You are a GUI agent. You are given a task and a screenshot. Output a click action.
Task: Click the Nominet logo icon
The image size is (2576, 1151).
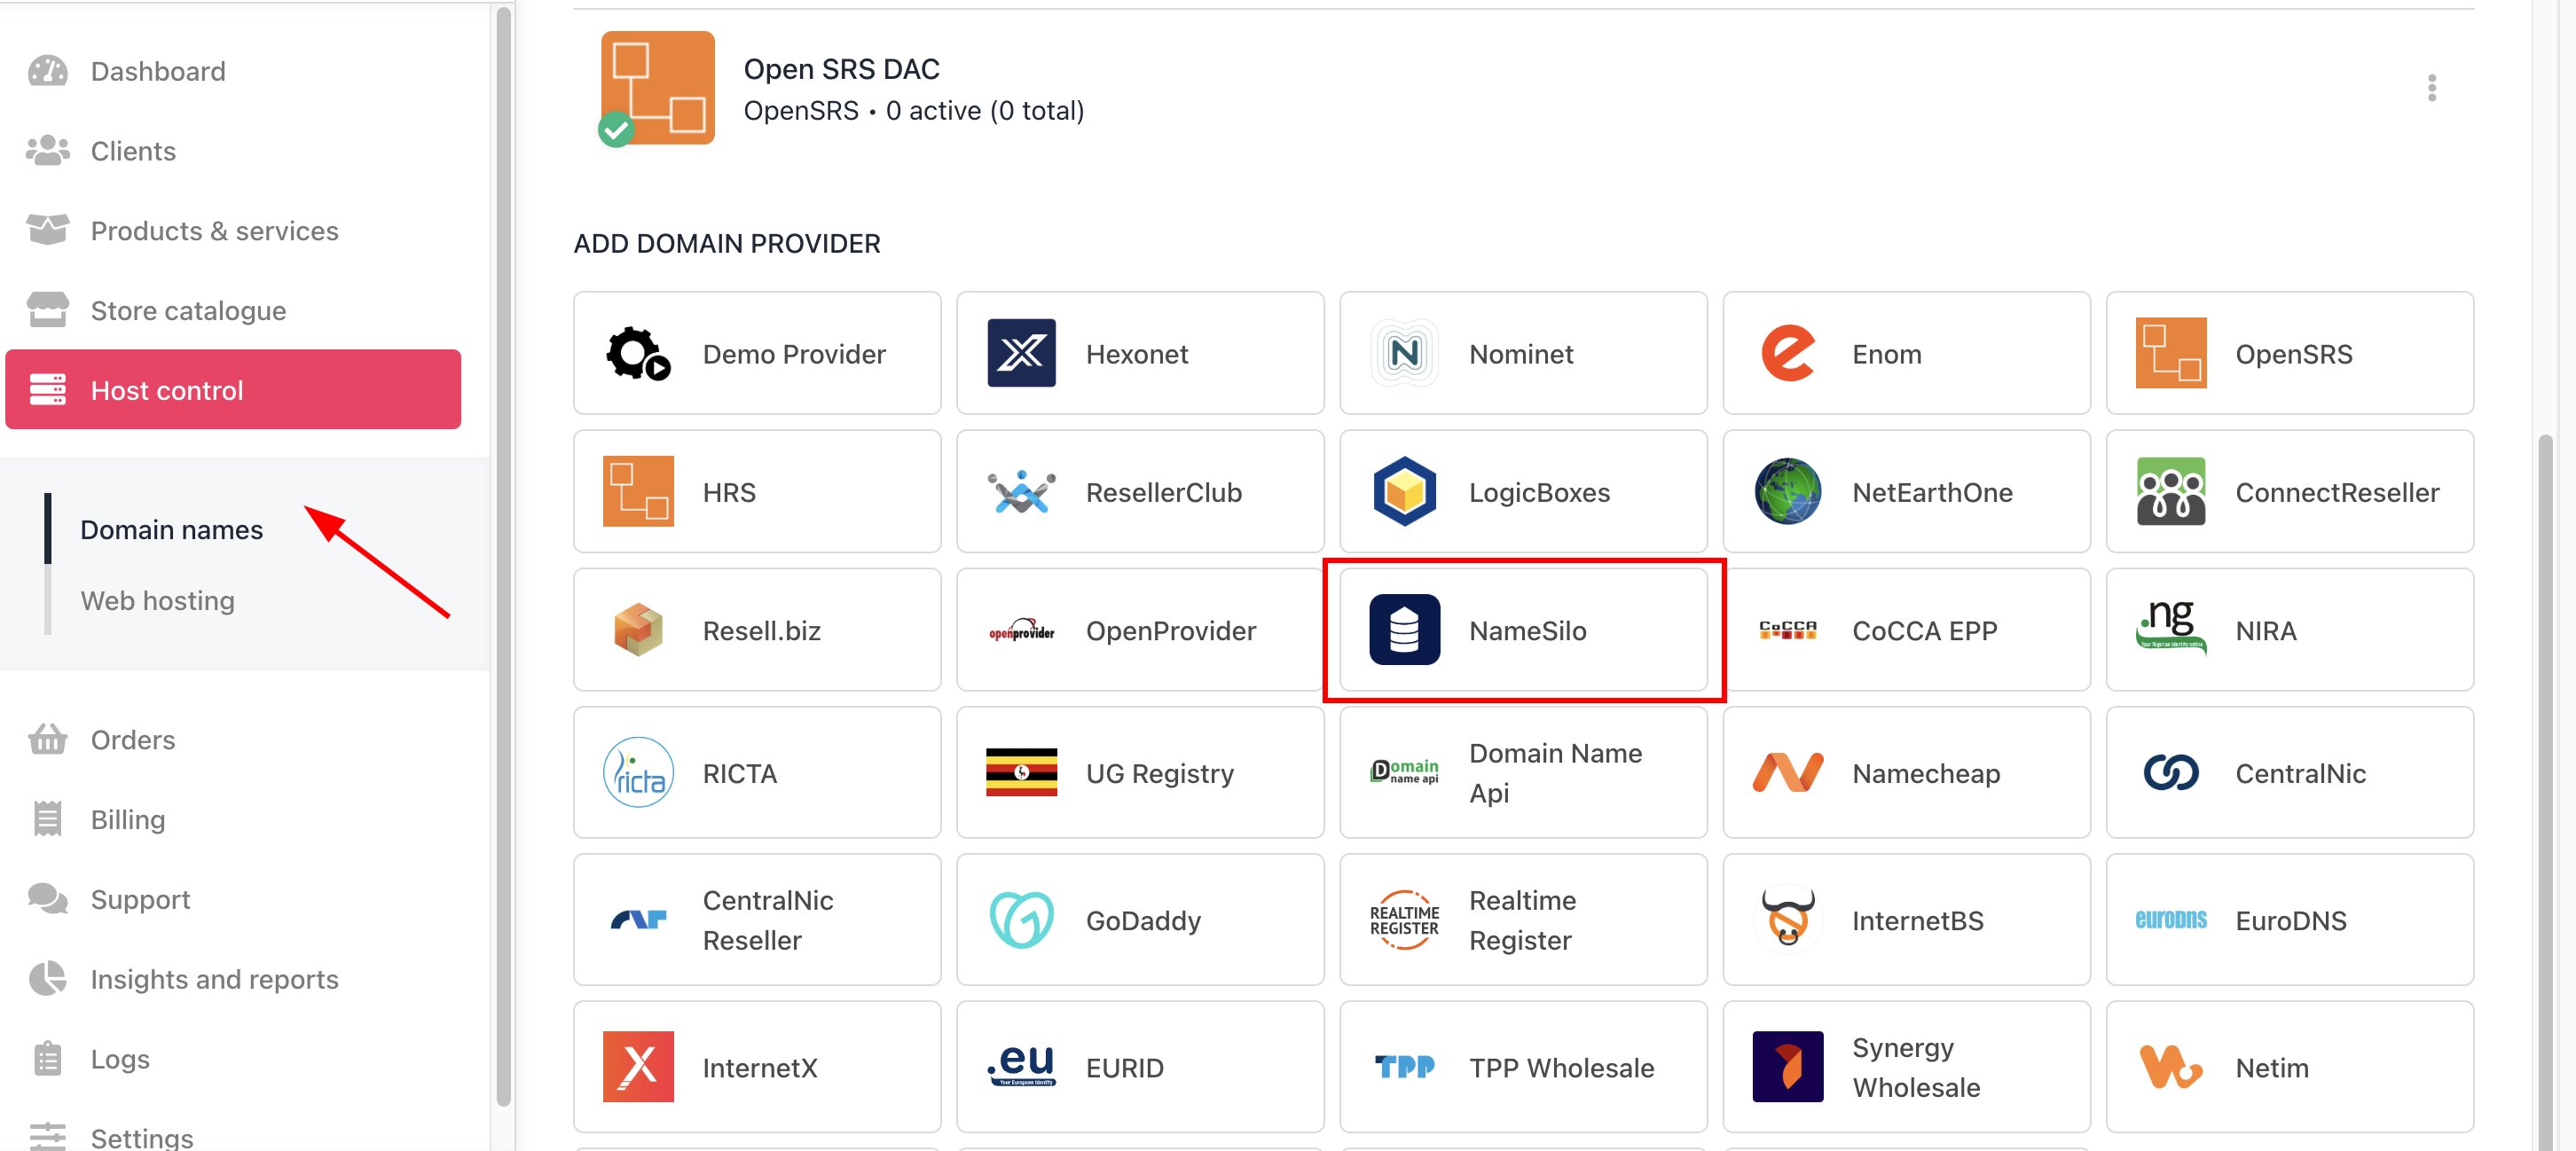coord(1404,354)
